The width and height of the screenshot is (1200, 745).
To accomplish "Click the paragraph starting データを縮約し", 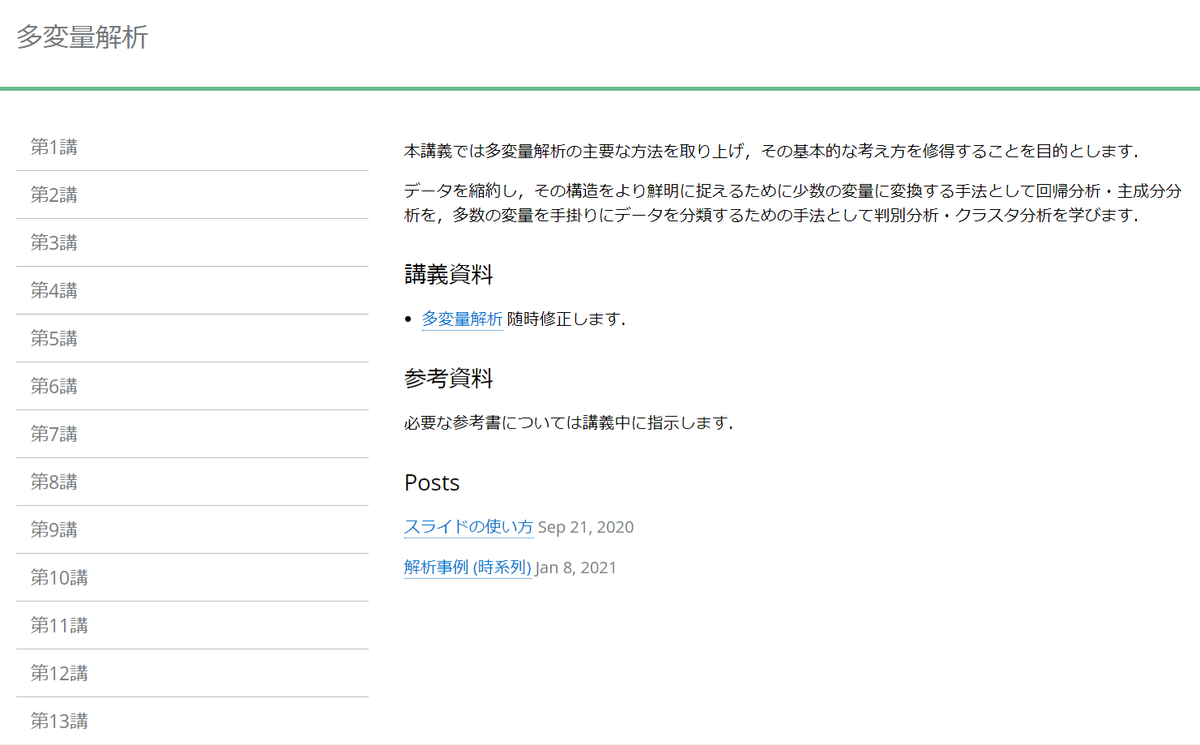I will click(x=794, y=203).
